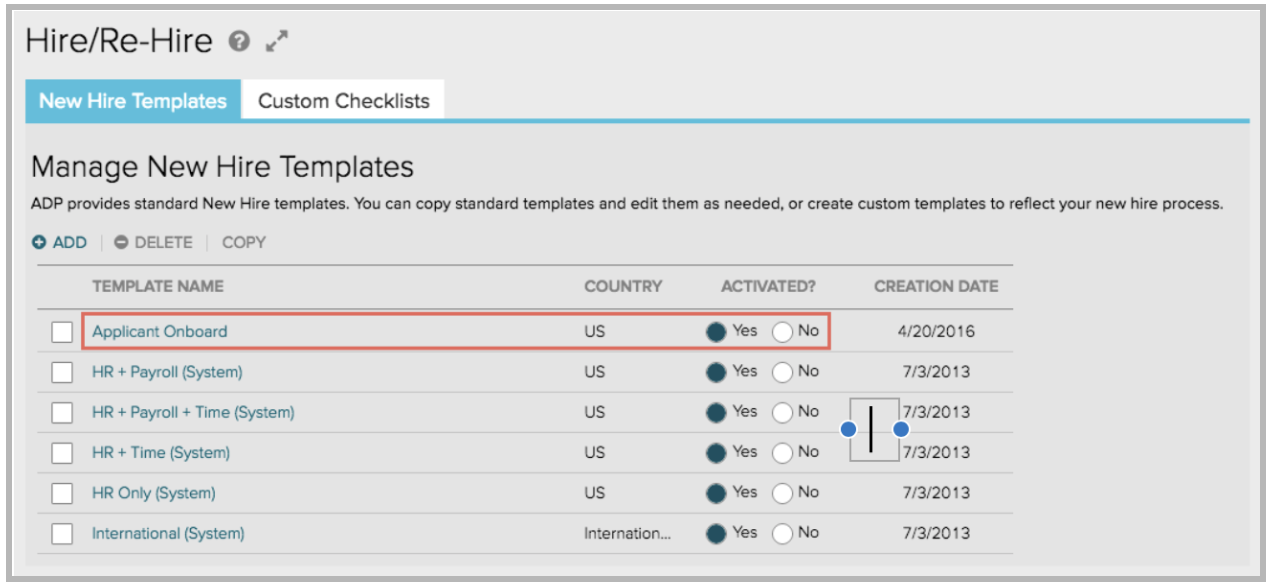Select No to deactivate Applicant Onboard

781,331
